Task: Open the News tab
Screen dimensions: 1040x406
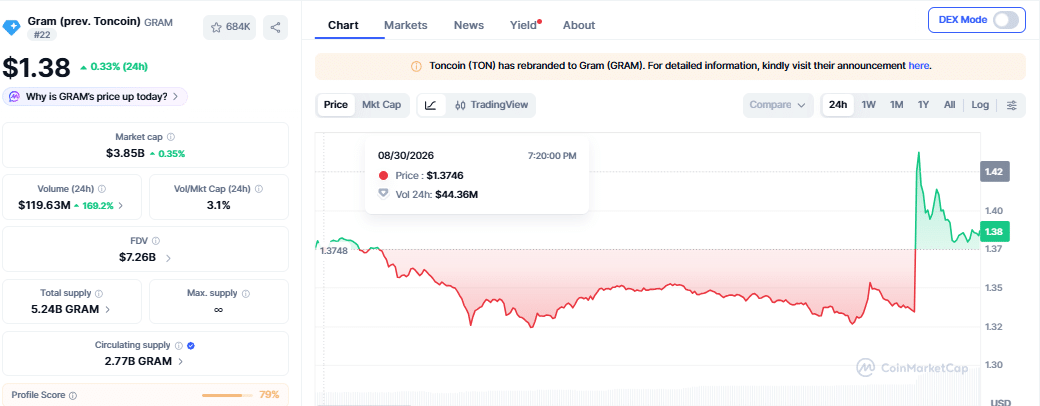Action: coord(469,25)
